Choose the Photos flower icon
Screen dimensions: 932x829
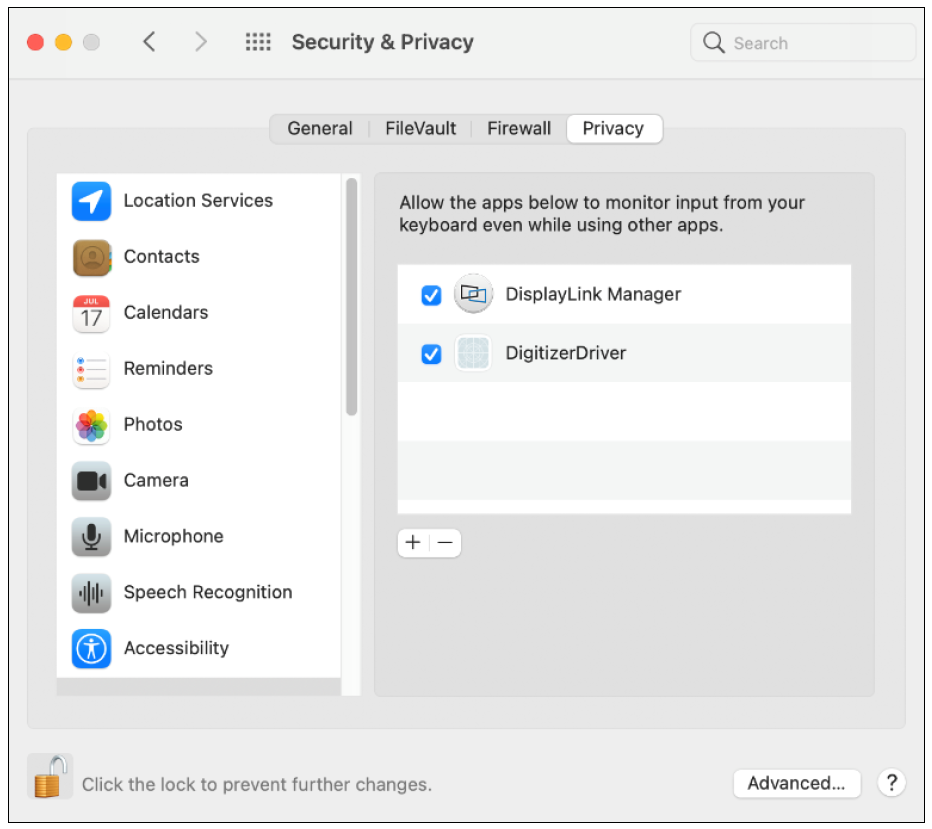pos(91,425)
